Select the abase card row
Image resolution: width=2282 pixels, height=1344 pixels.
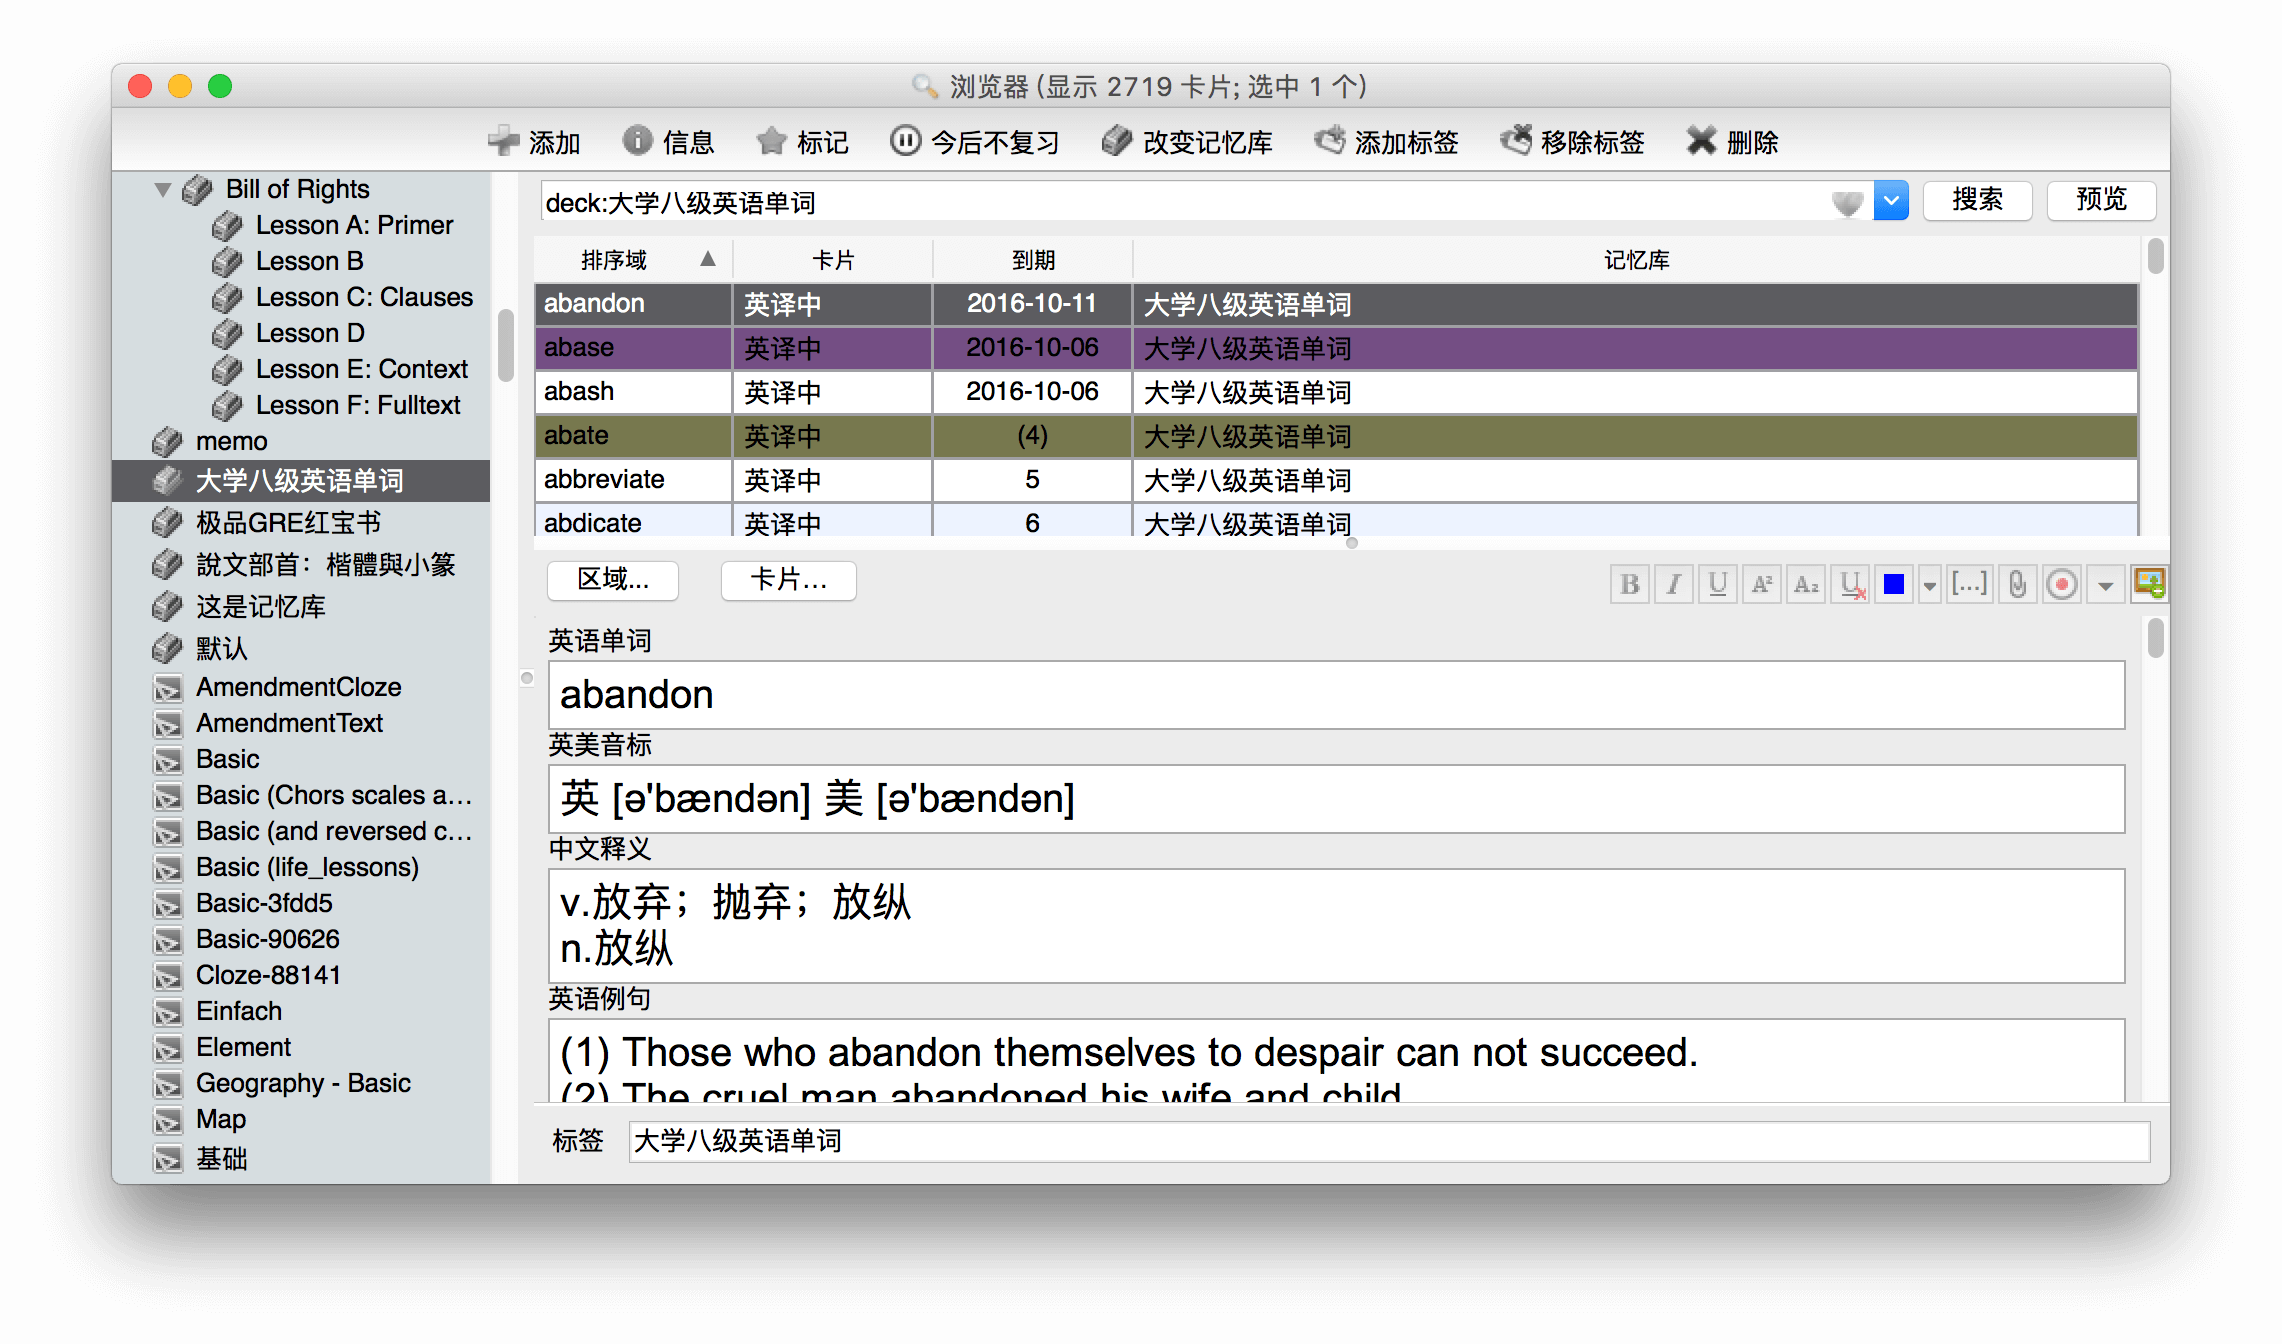[x=1336, y=348]
